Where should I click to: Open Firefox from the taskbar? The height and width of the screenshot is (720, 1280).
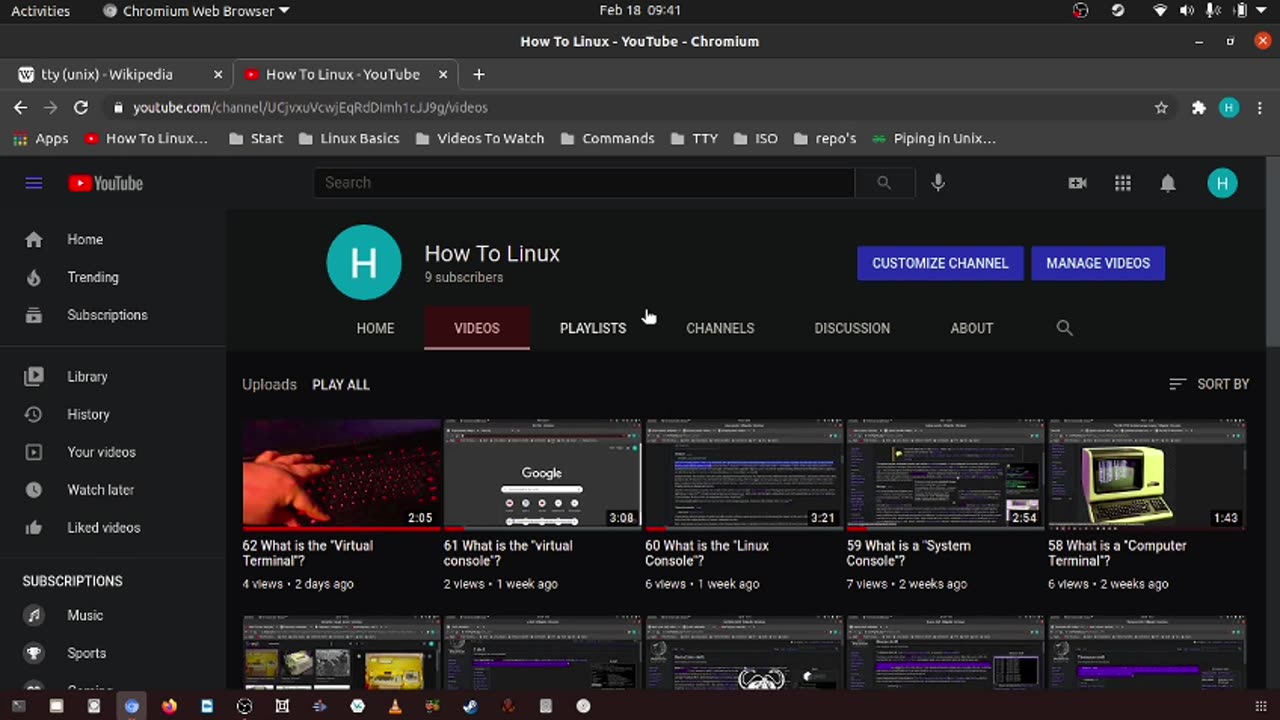click(x=169, y=706)
